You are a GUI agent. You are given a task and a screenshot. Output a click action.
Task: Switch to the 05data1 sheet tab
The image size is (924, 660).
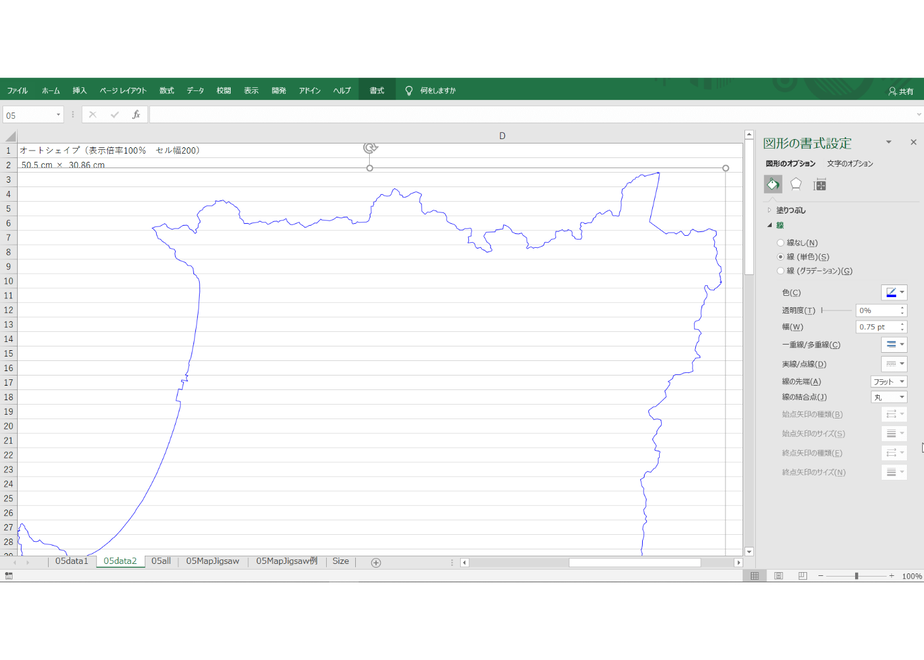[71, 561]
